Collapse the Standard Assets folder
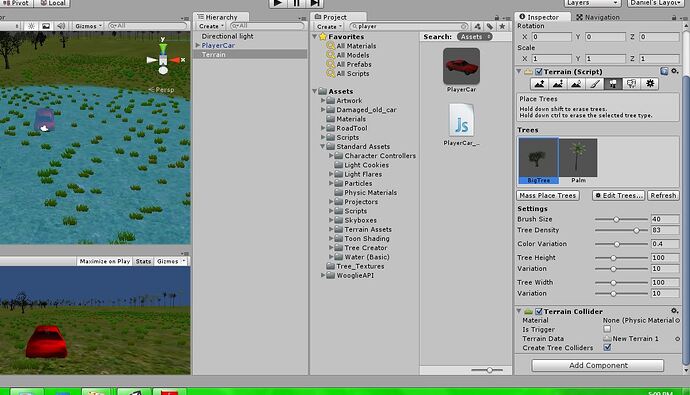The height and width of the screenshot is (395, 690). coord(323,146)
